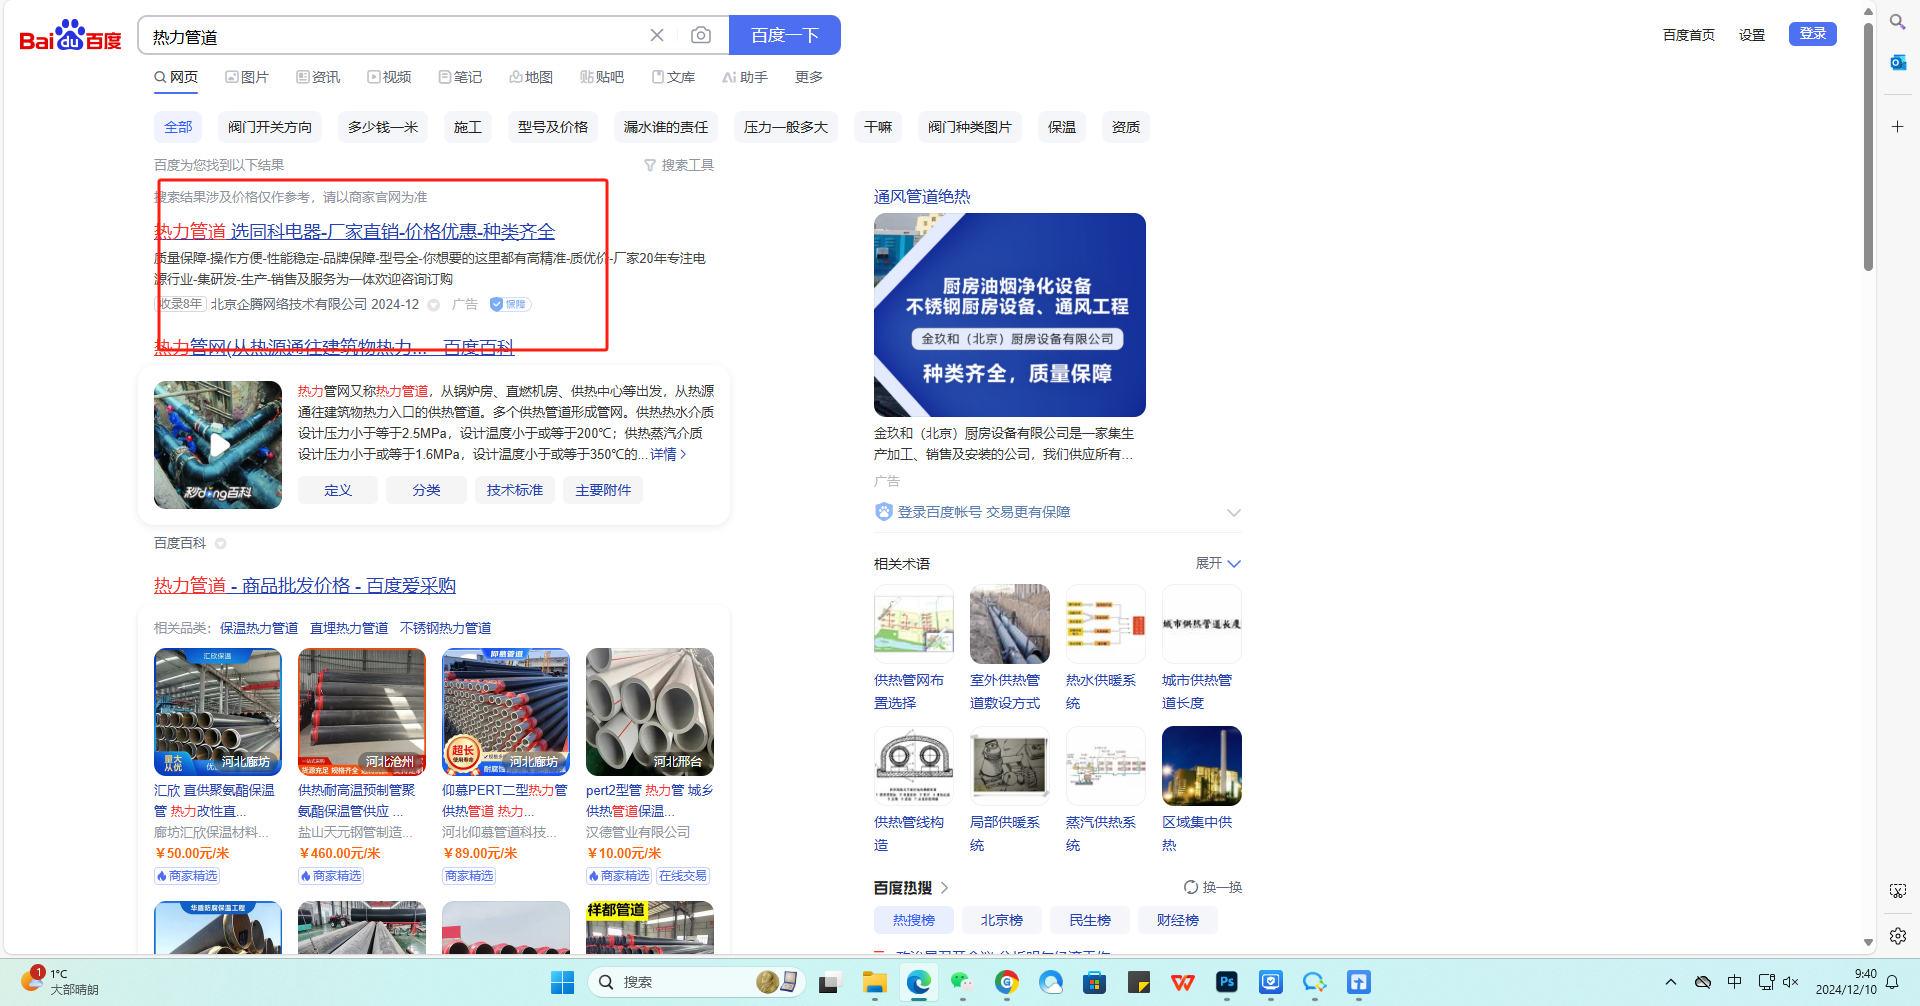Clear the search box with the X icon

(657, 35)
